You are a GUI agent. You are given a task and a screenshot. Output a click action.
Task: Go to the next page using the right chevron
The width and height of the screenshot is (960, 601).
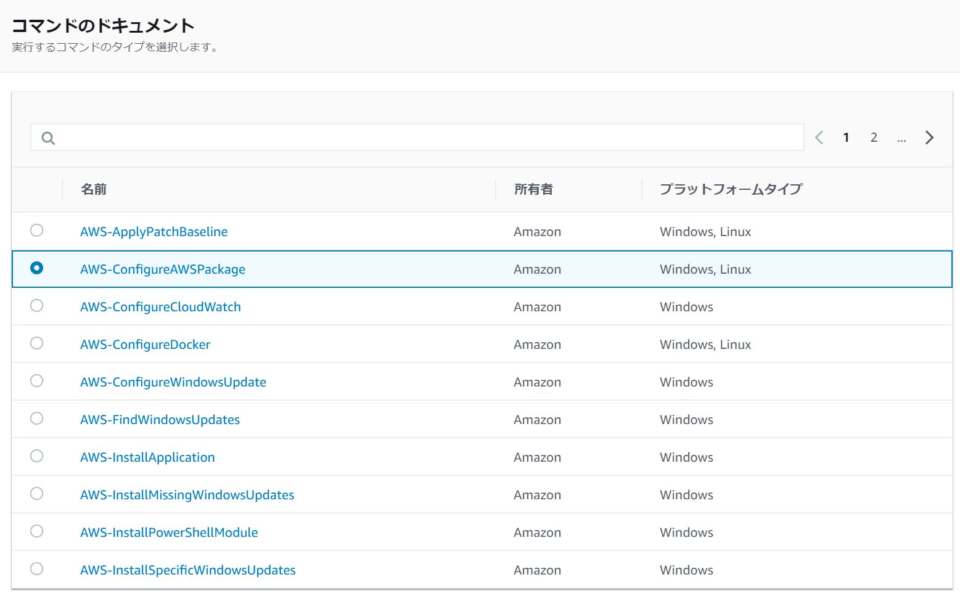pos(929,137)
